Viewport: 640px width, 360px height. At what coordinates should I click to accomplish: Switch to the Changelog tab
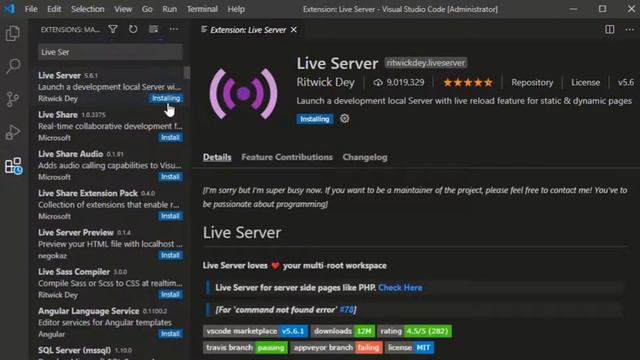pyautogui.click(x=365, y=157)
